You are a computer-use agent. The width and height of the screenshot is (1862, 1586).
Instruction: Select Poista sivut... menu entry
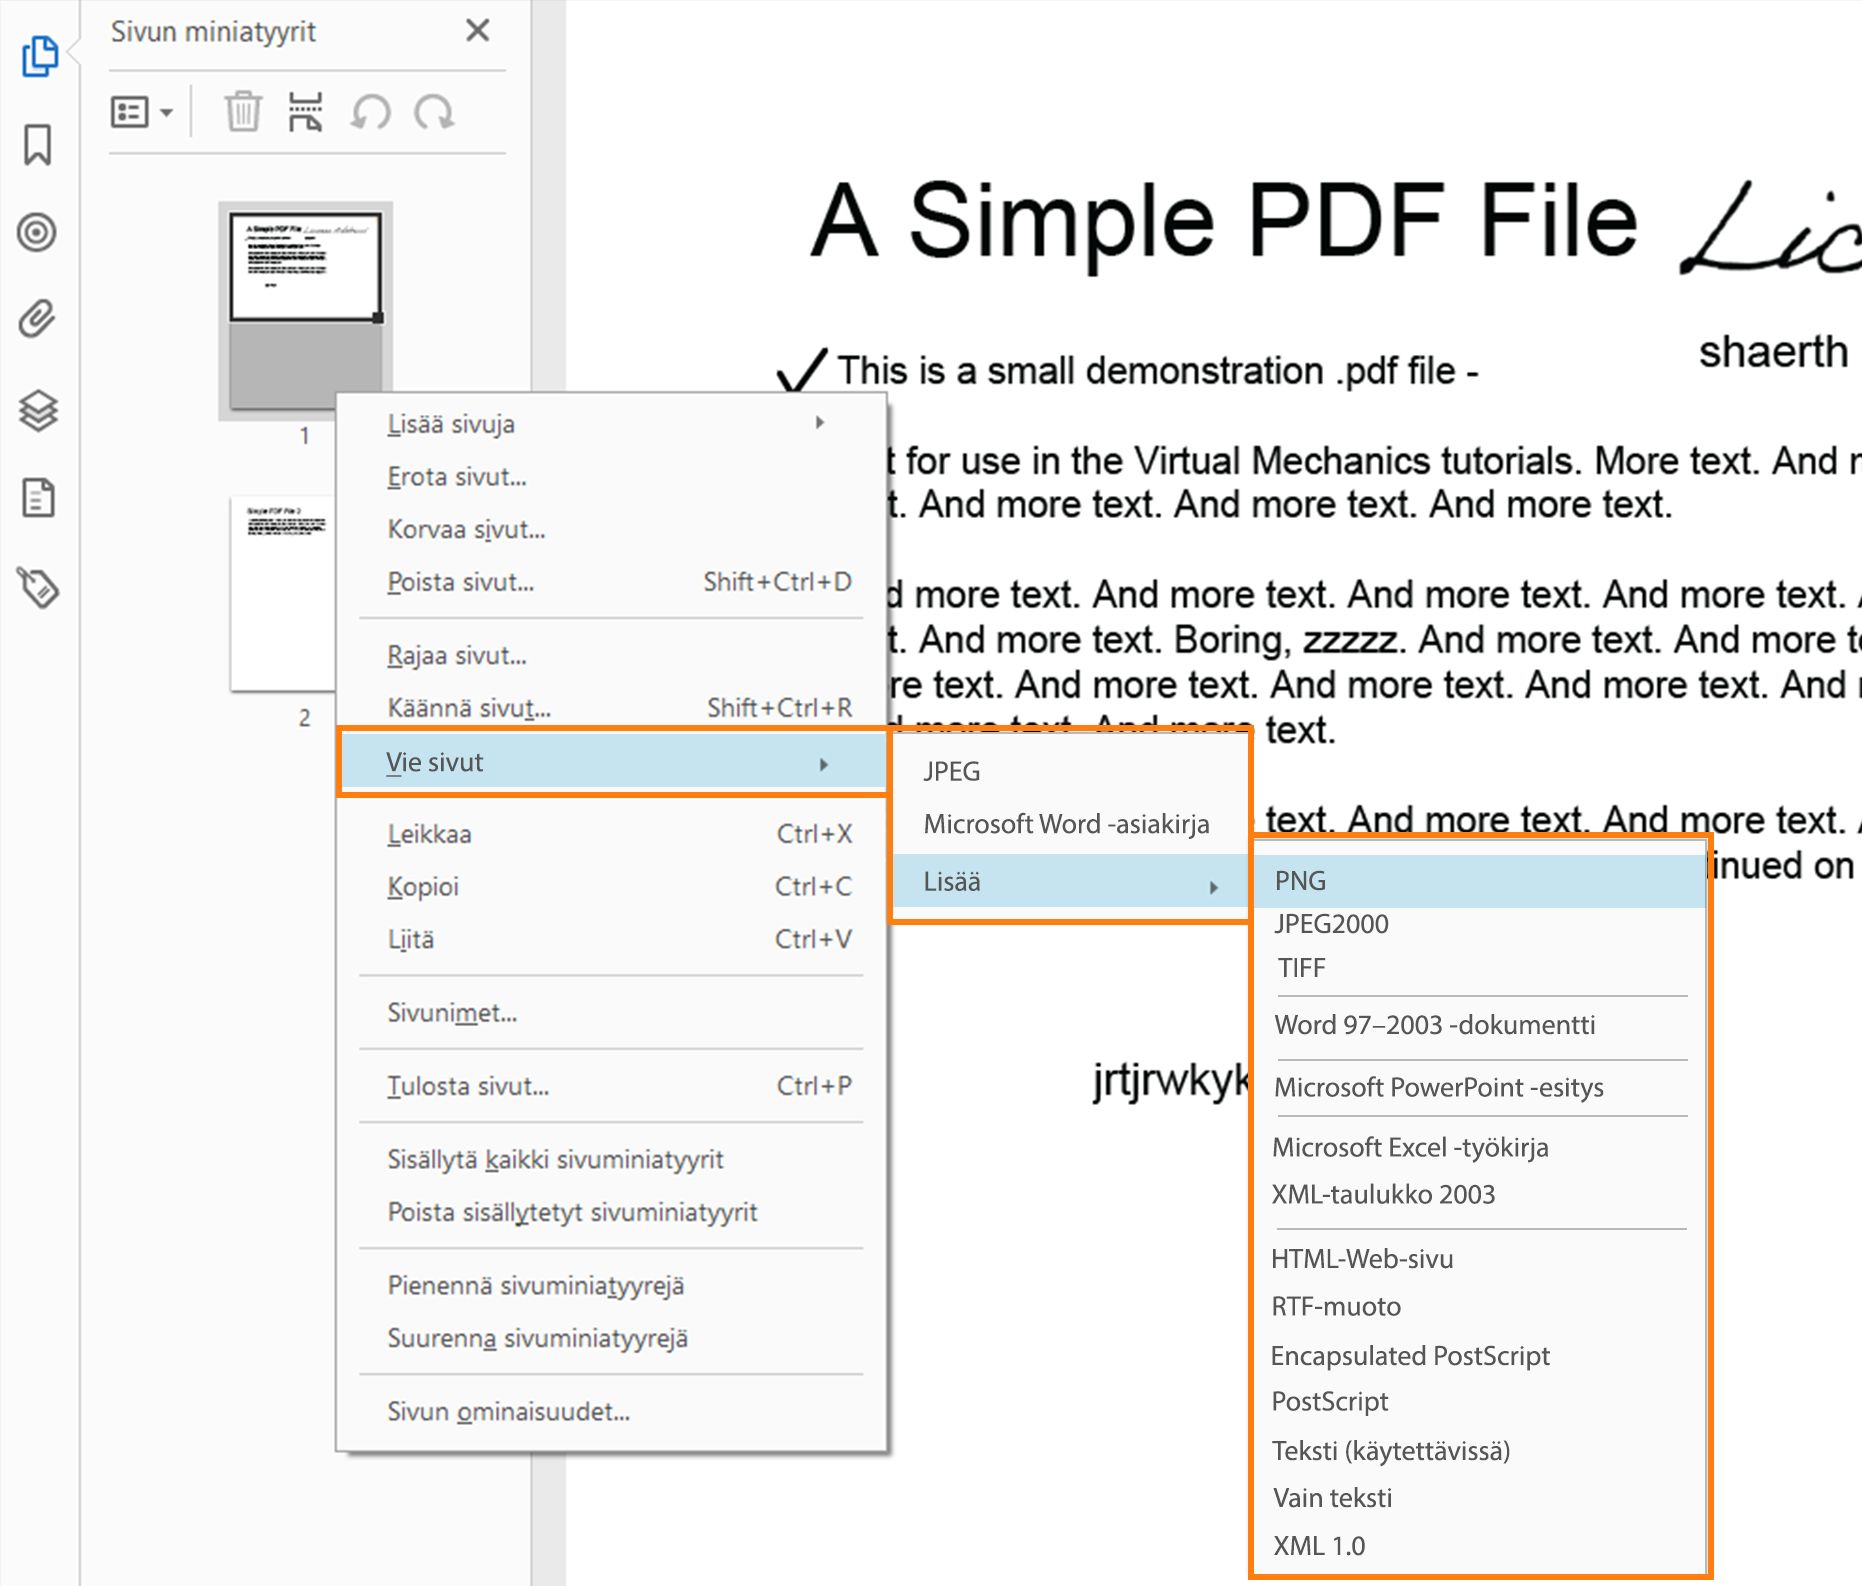[611, 582]
